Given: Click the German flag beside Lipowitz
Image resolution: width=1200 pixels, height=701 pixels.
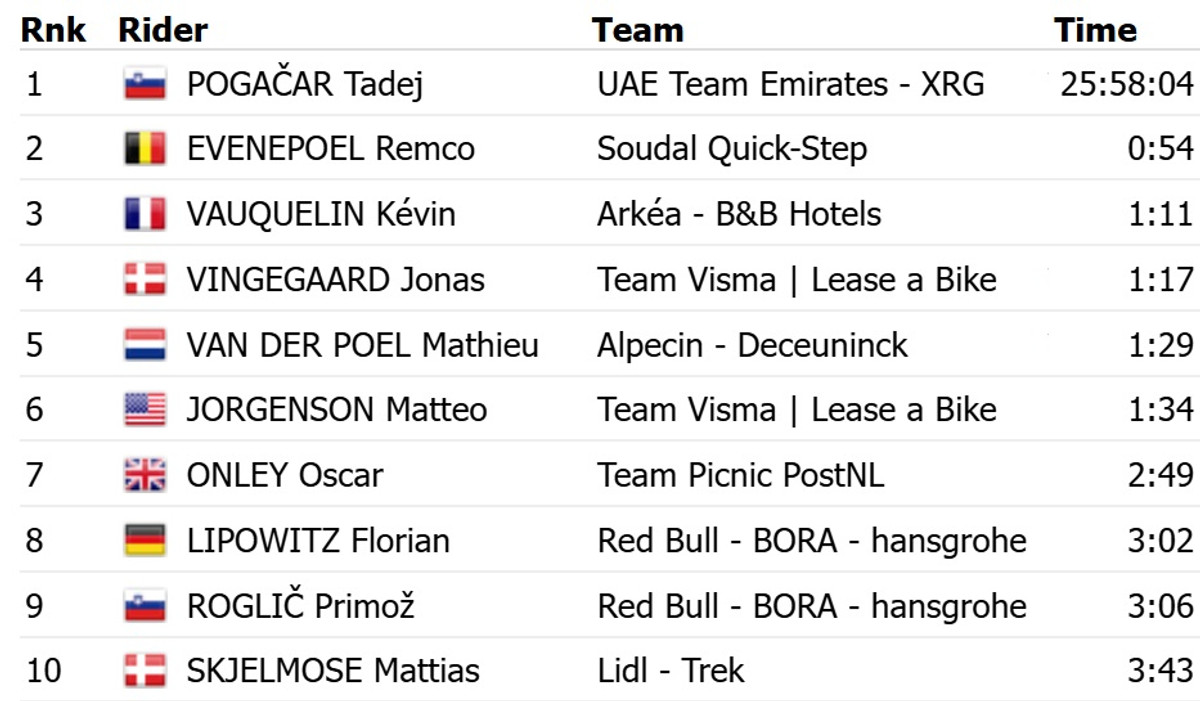Looking at the screenshot, I should point(145,541).
